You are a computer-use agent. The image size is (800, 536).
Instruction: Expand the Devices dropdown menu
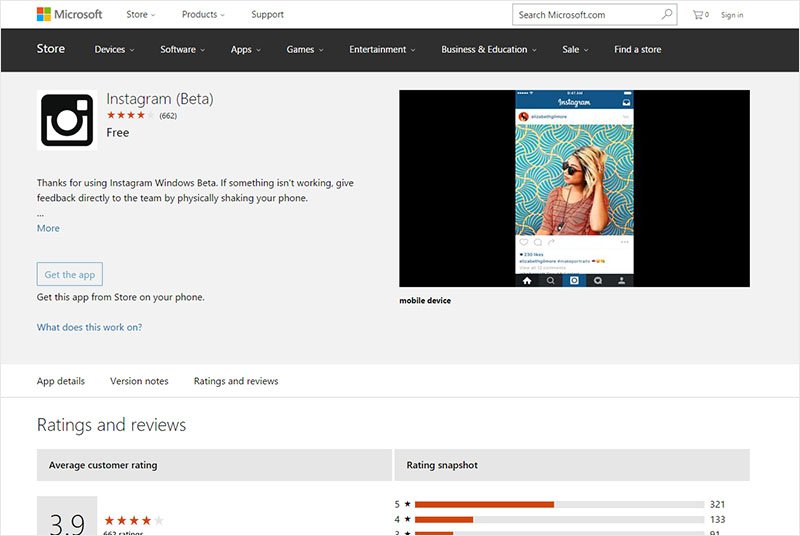coord(114,49)
